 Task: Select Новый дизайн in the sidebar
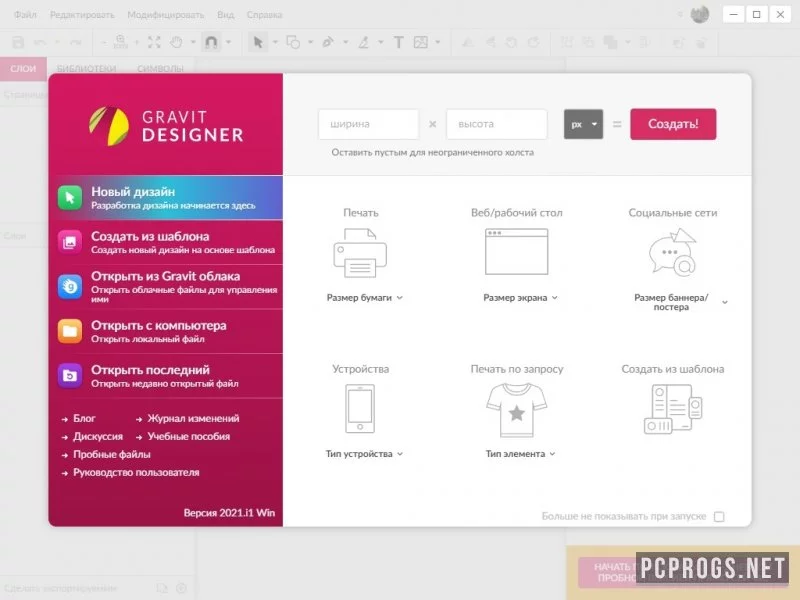coord(166,198)
